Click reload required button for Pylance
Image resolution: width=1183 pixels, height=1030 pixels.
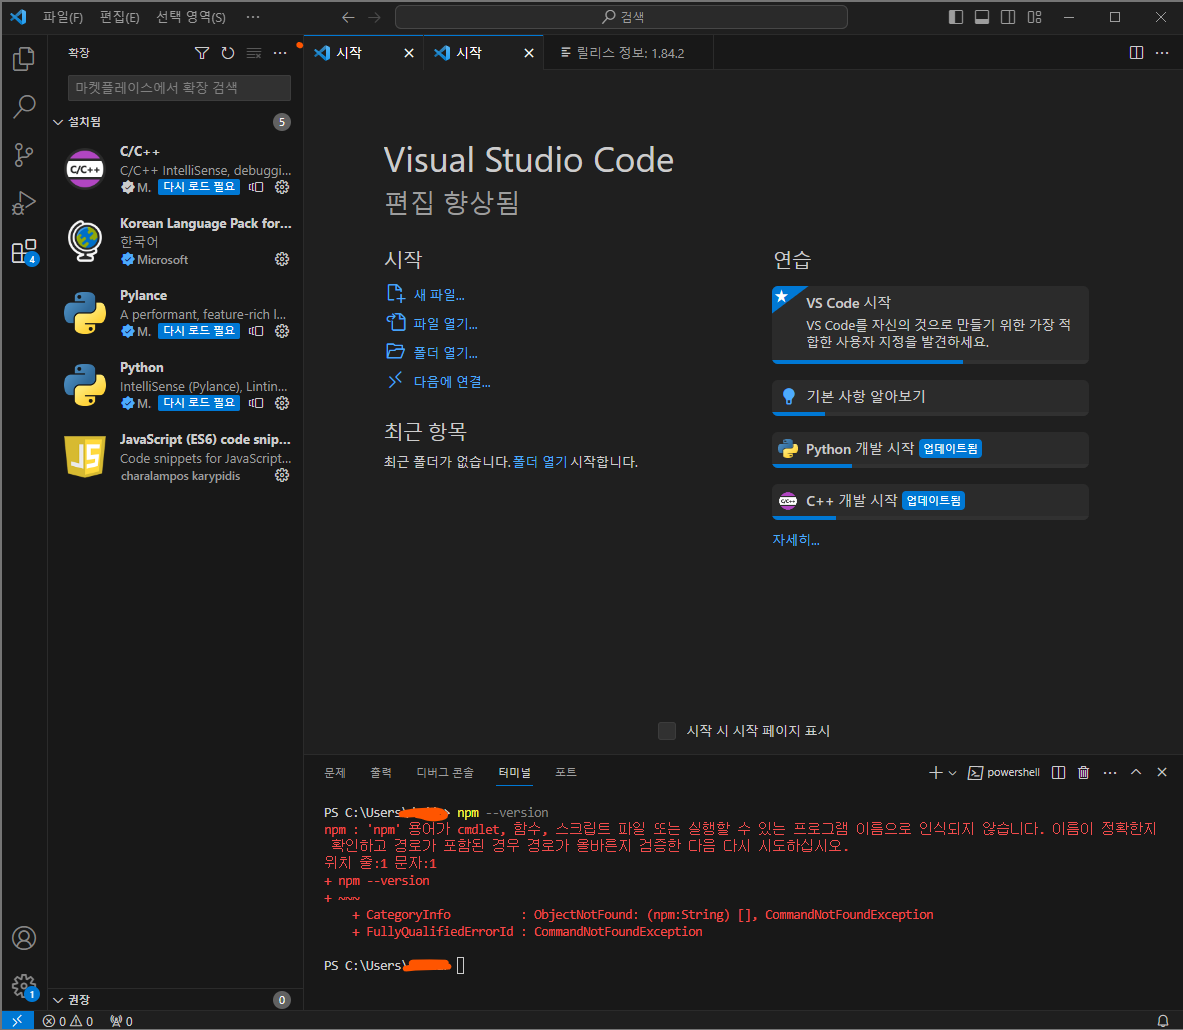click(x=199, y=331)
